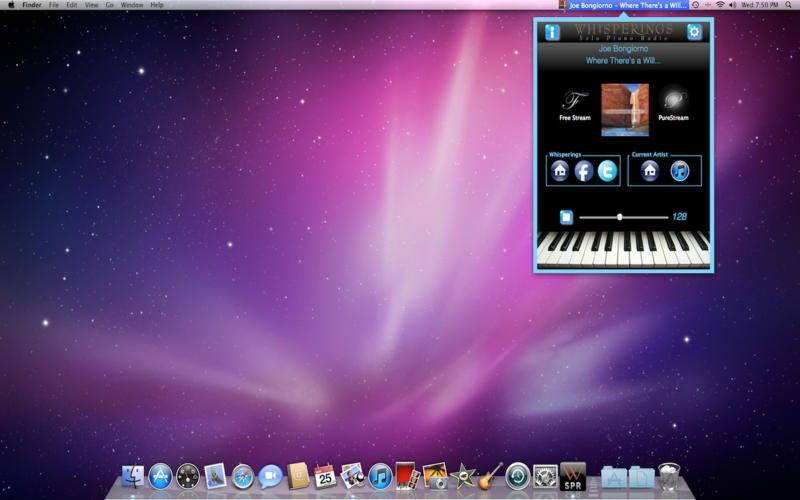The height and width of the screenshot is (500, 800).
Task: Open Dashboard from the Dock
Action: 188,477
